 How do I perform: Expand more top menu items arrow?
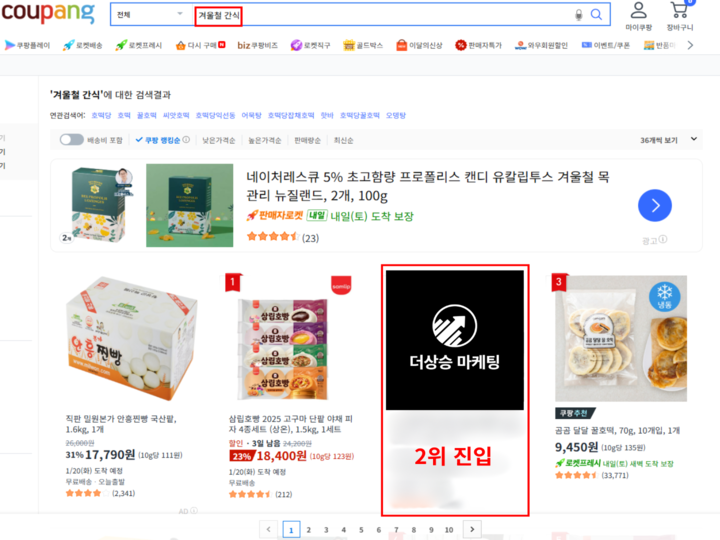coord(690,45)
